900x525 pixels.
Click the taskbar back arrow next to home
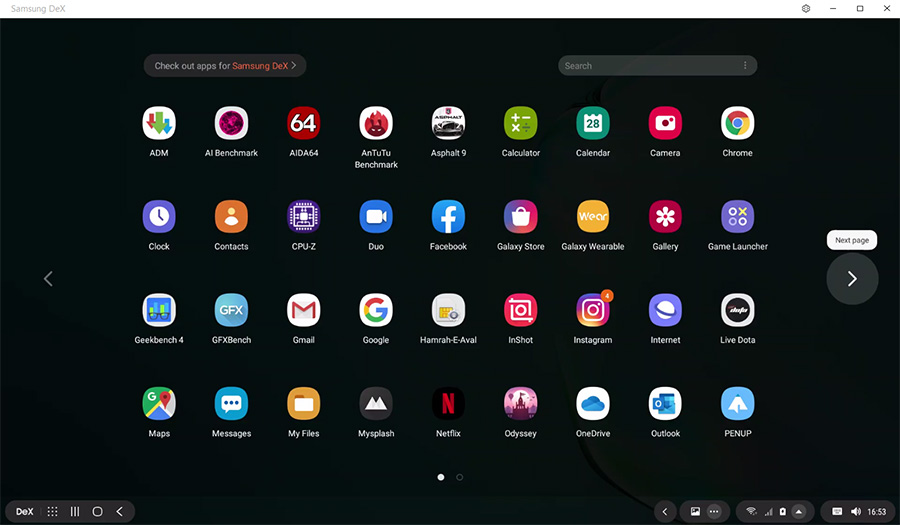tap(119, 511)
